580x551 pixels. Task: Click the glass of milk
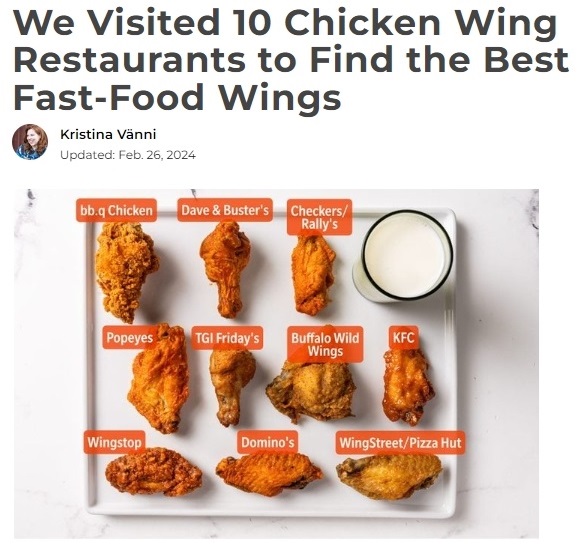402,256
